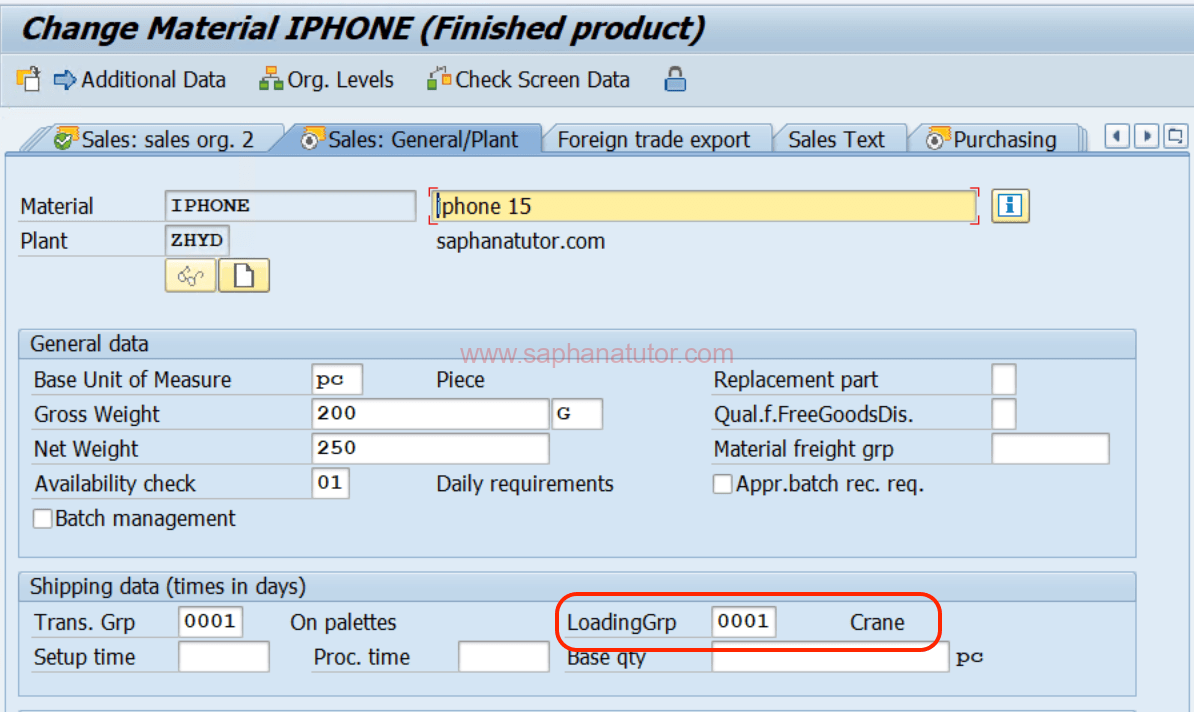Select the Sales: General/Plant tab
The image size is (1194, 712).
point(410,139)
